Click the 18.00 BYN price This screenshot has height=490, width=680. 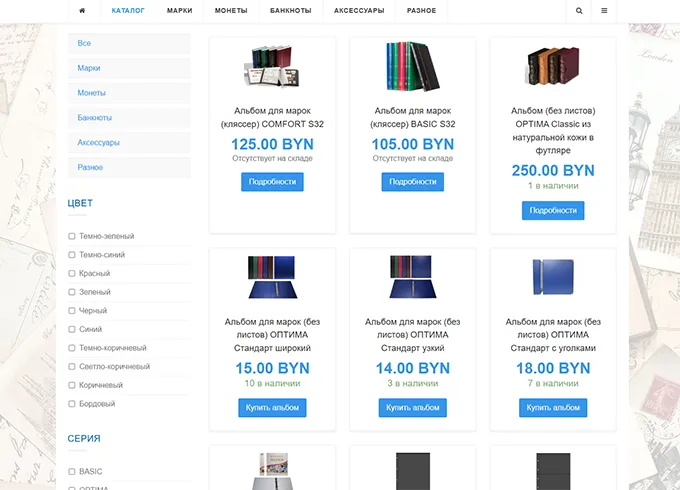tap(553, 369)
